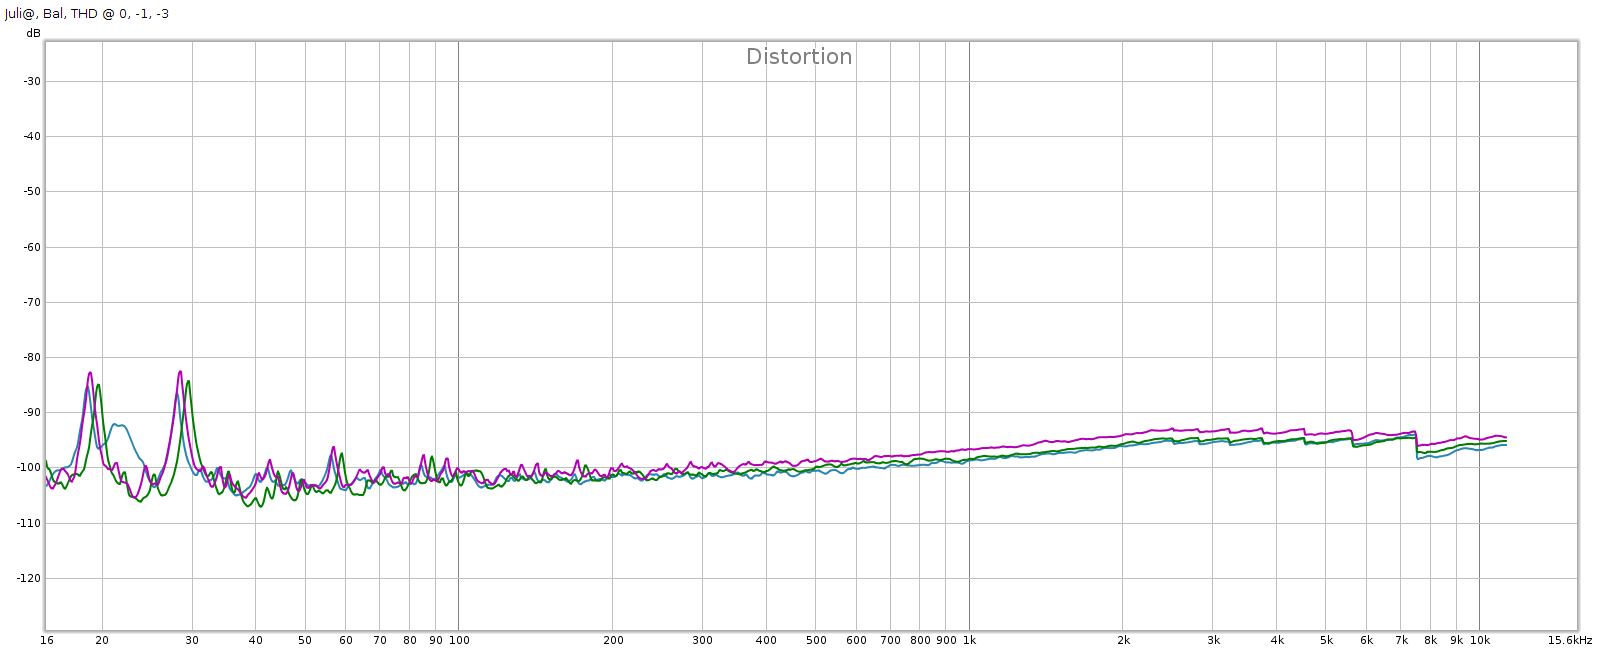Image resolution: width=1600 pixels, height=652 pixels.
Task: Click the '-30' vertical axis label
Action: point(32,82)
